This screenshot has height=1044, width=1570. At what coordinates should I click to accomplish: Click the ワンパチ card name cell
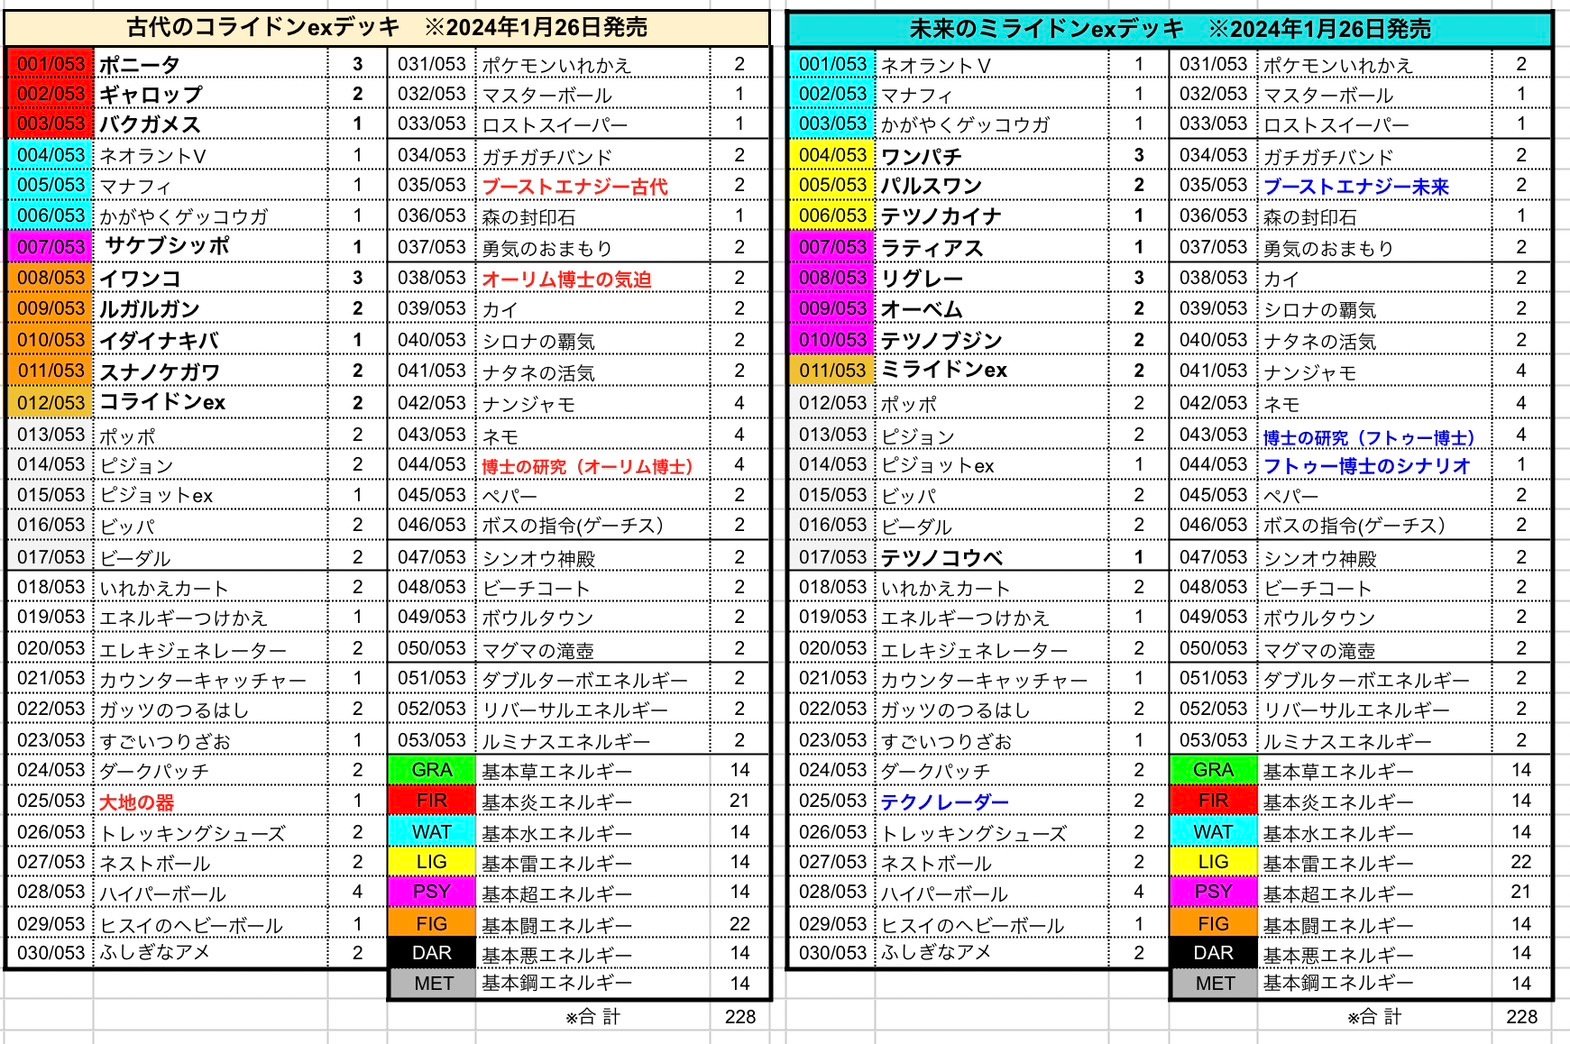pos(992,156)
